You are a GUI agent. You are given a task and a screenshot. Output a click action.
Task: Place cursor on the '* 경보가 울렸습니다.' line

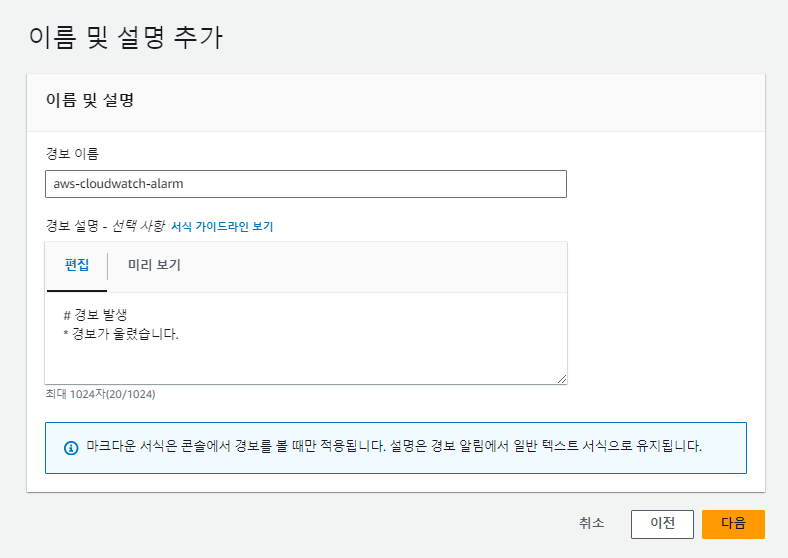tap(120, 334)
